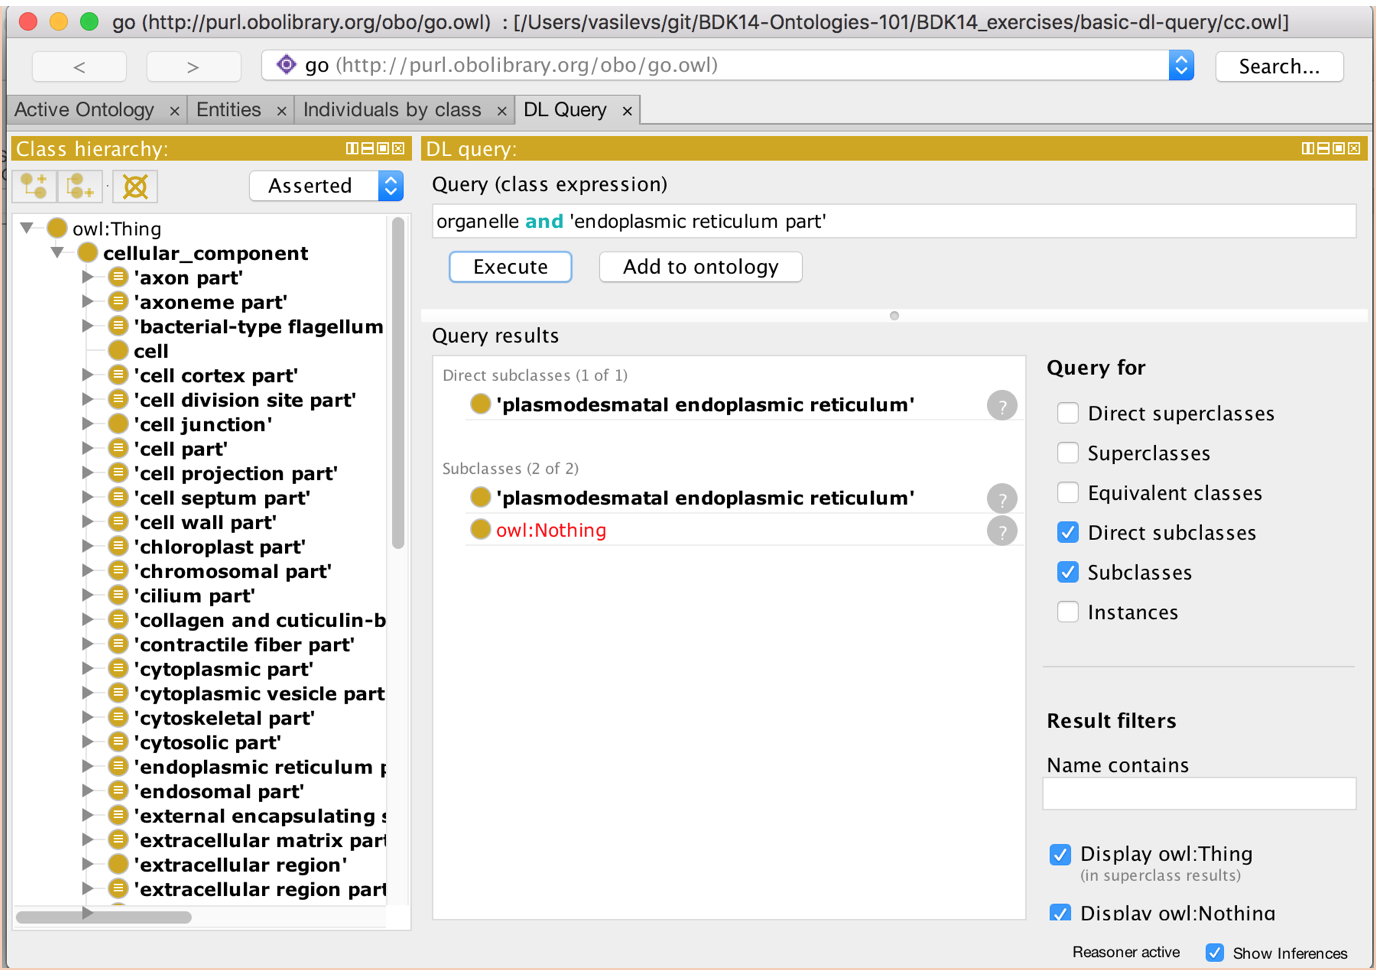Click the ontology diamond icon in address bar
Image resolution: width=1382 pixels, height=972 pixels.
[x=287, y=65]
